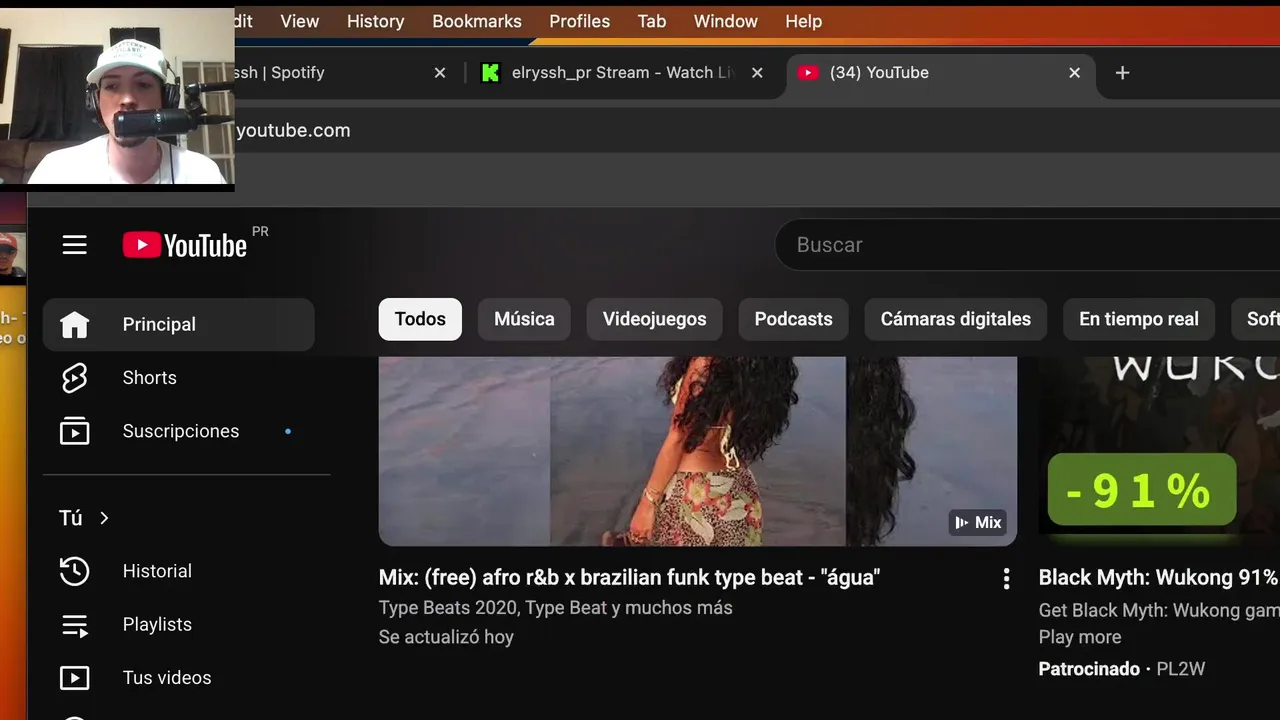1280x720 pixels.
Task: Open the Mix: (free) afro r&b title link
Action: 629,577
